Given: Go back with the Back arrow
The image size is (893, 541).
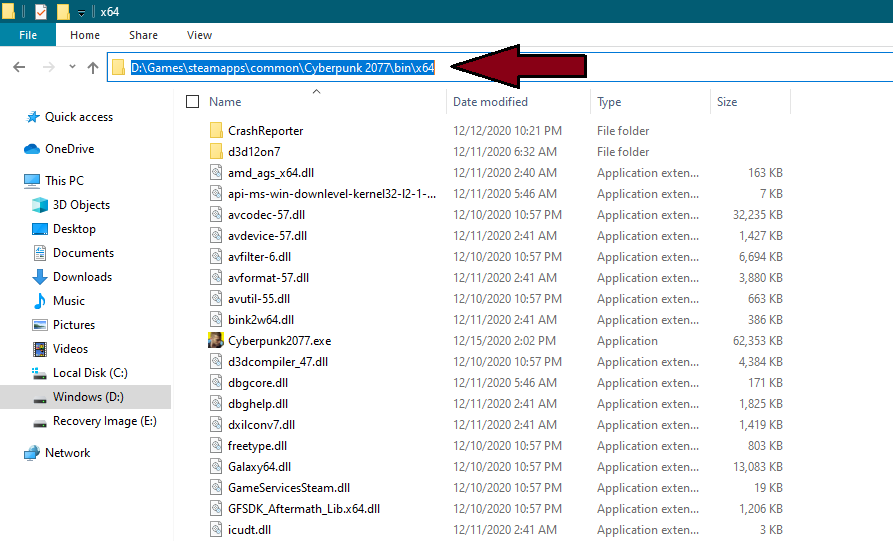Looking at the screenshot, I should pos(19,67).
